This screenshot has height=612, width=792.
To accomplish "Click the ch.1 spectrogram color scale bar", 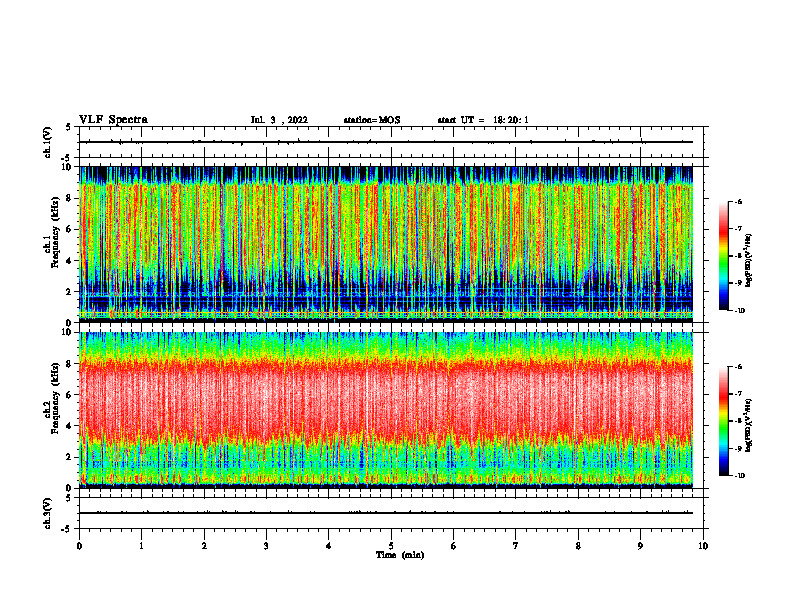I will click(723, 256).
